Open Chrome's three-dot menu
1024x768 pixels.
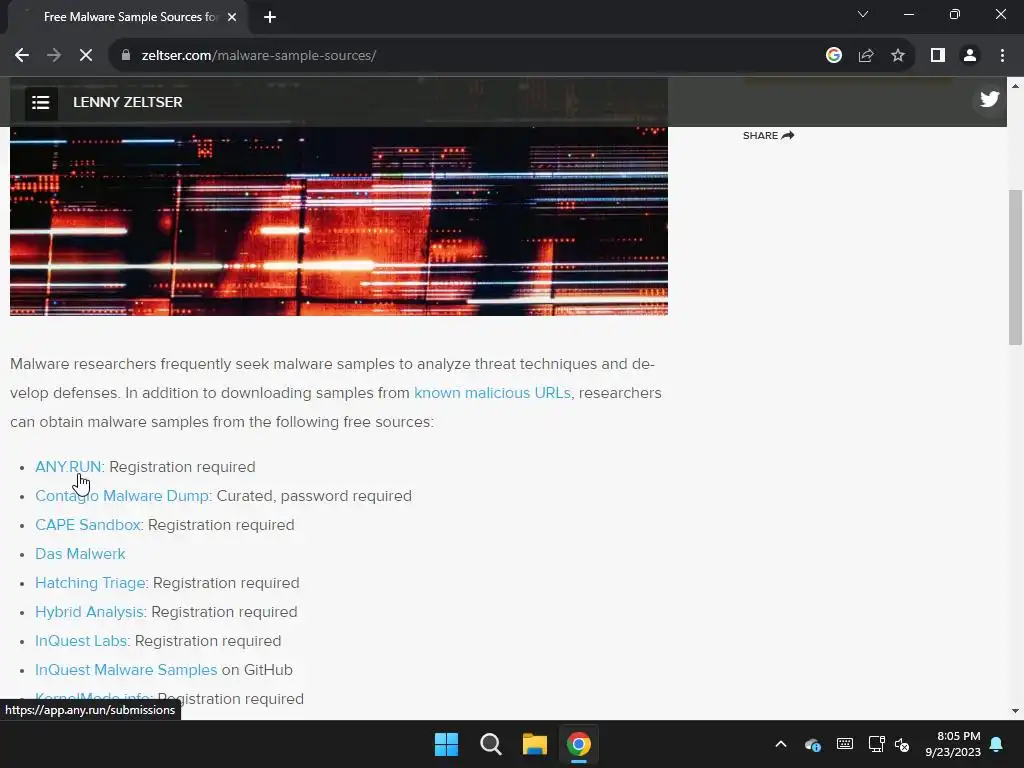click(1002, 56)
